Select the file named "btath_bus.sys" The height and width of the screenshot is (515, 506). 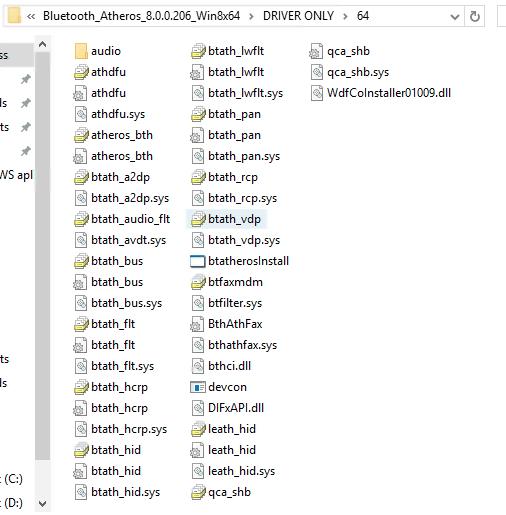[127, 303]
